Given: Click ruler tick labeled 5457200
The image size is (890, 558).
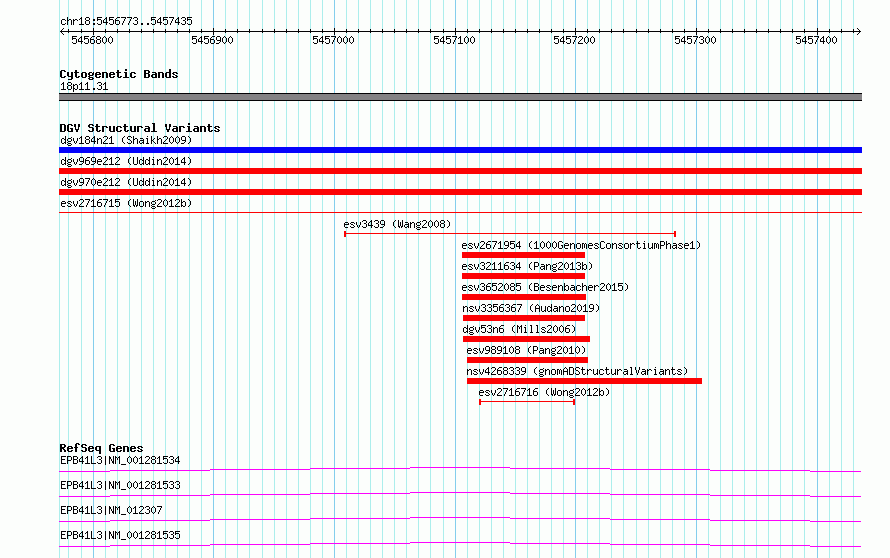Looking at the screenshot, I should [x=574, y=40].
